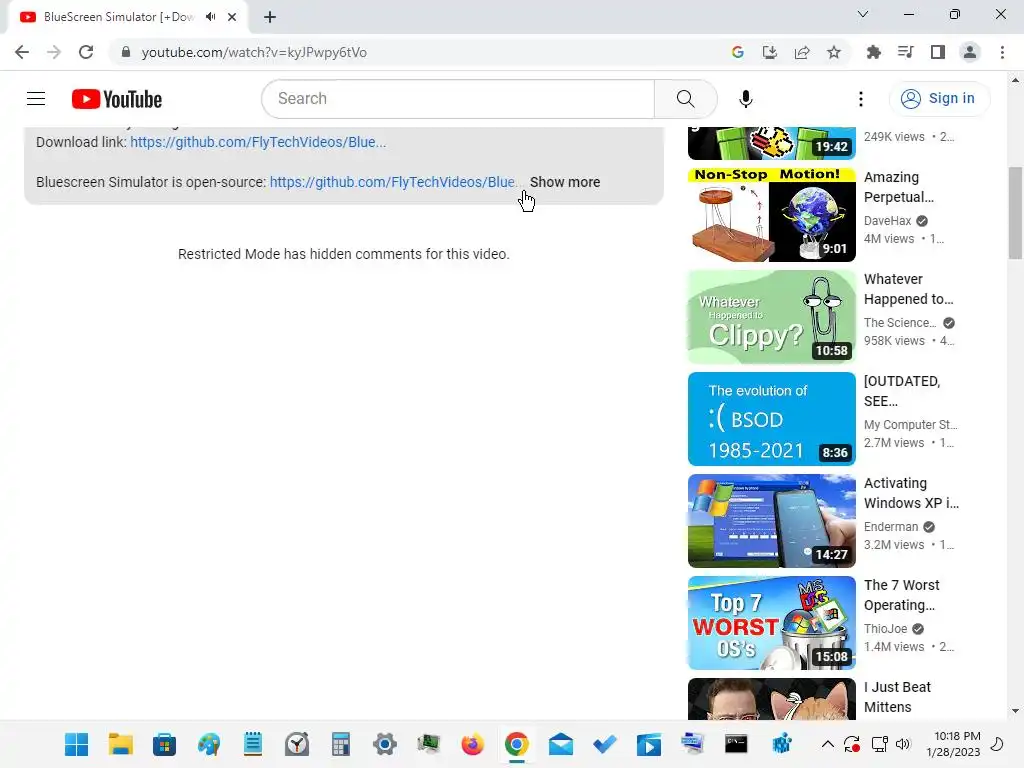Image resolution: width=1024 pixels, height=768 pixels.
Task: Click the install app icon in address bar
Action: coord(769,52)
